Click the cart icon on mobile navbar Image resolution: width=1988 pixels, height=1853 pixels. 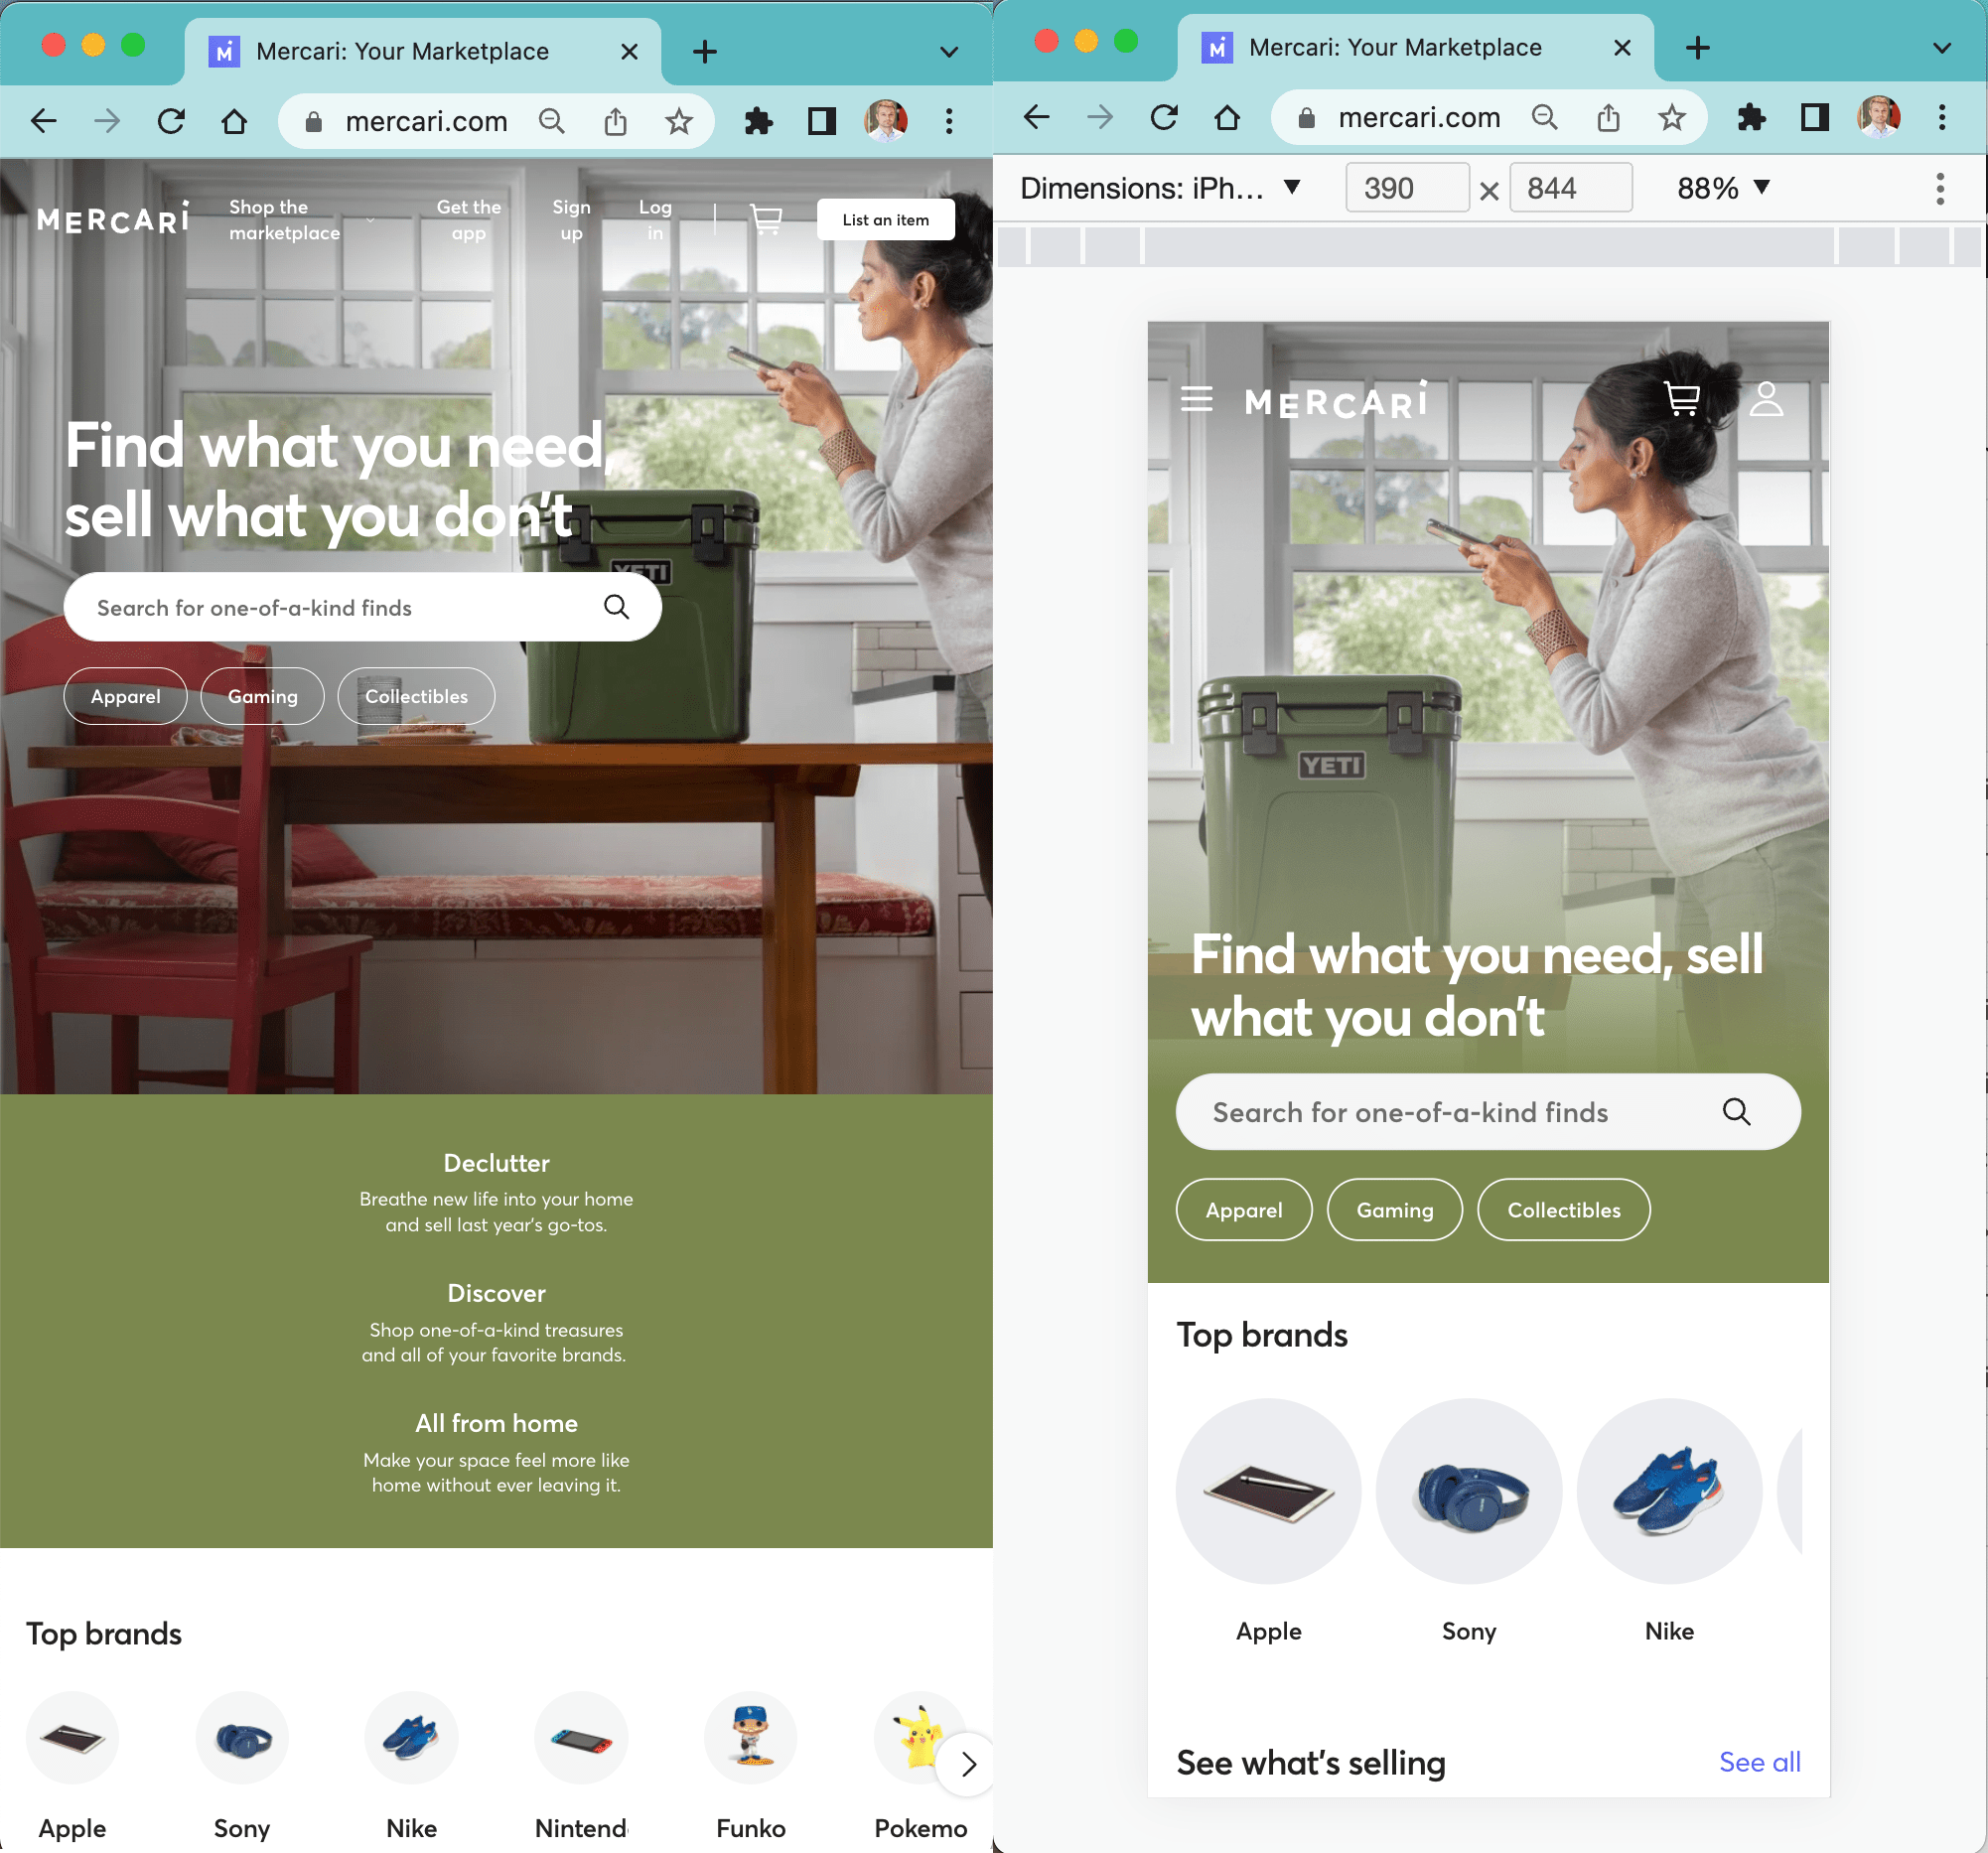1683,400
